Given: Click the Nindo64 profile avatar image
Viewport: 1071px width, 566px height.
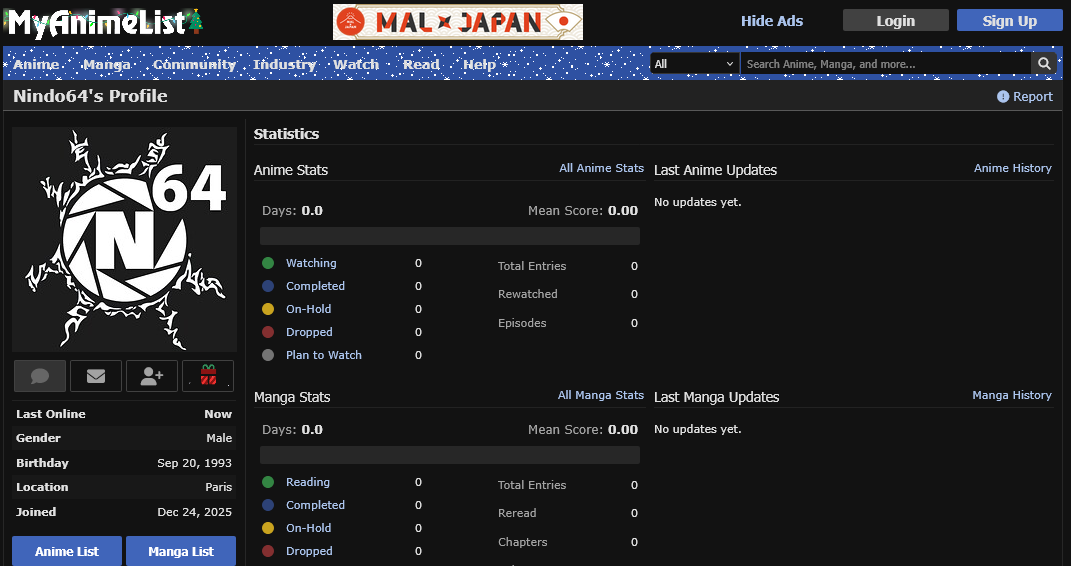Looking at the screenshot, I should click(x=124, y=240).
